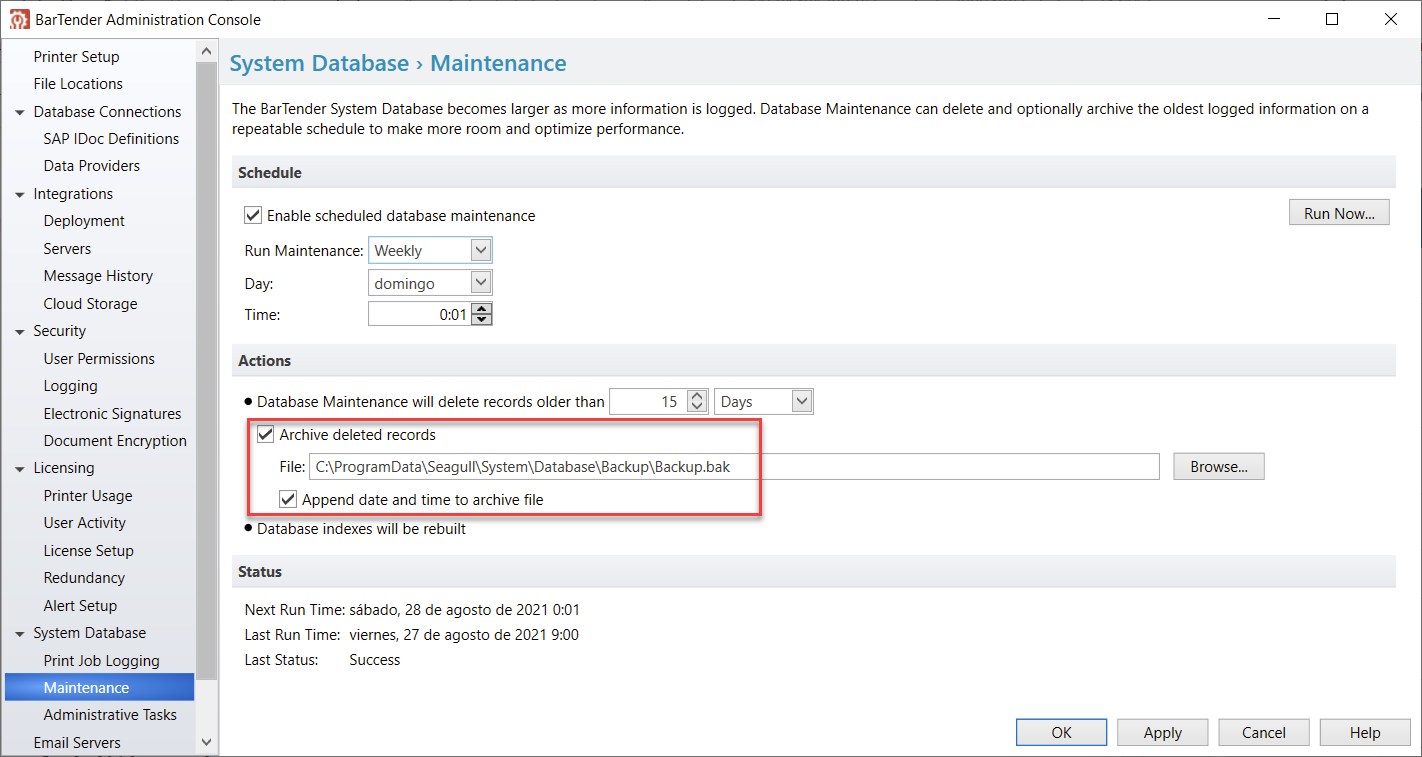The width and height of the screenshot is (1422, 757).
Task: Open Printer Usage page
Action: coord(88,496)
